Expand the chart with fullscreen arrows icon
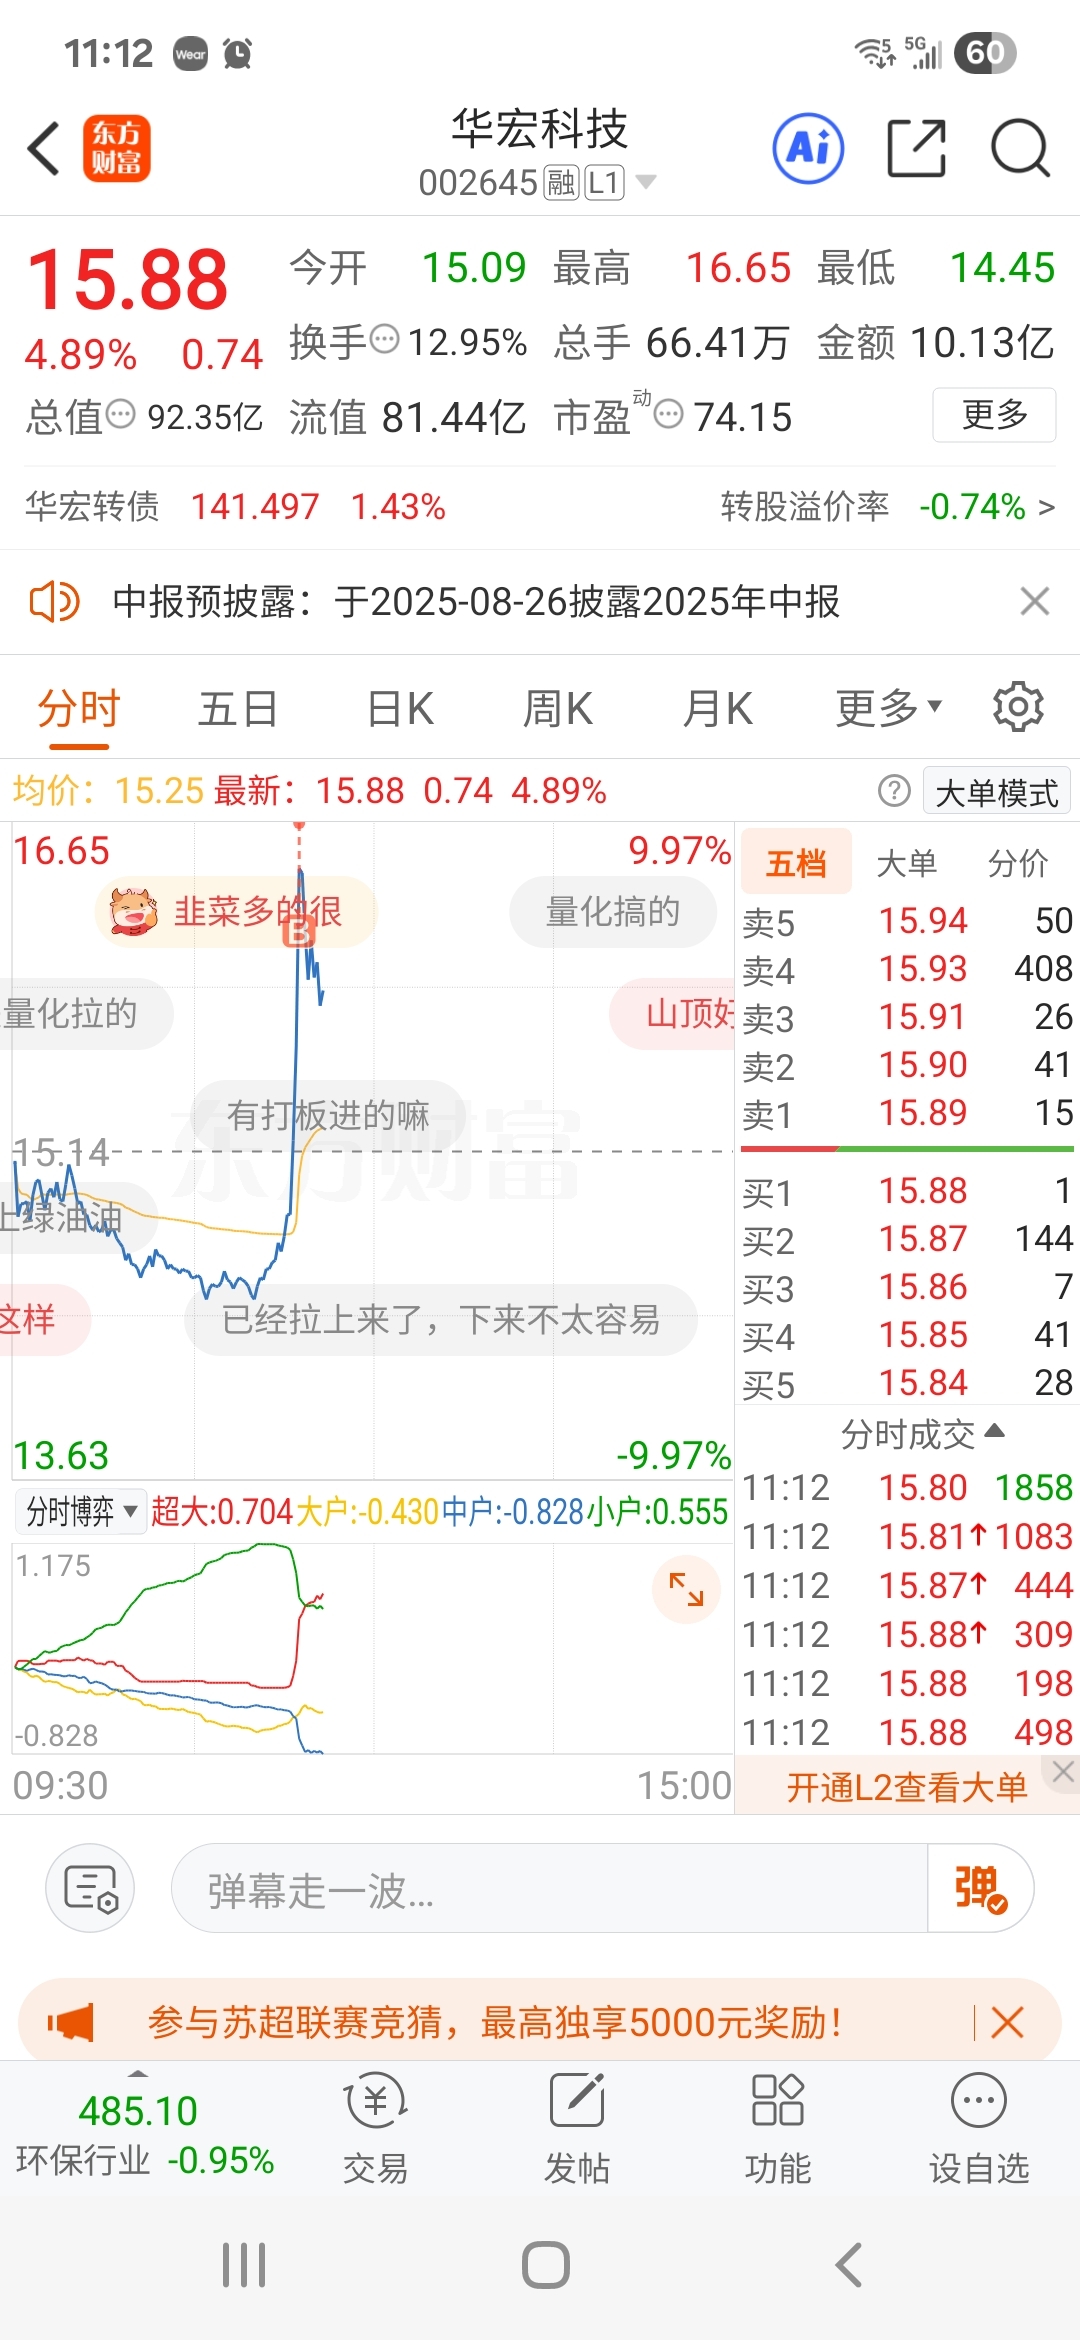 (686, 1589)
